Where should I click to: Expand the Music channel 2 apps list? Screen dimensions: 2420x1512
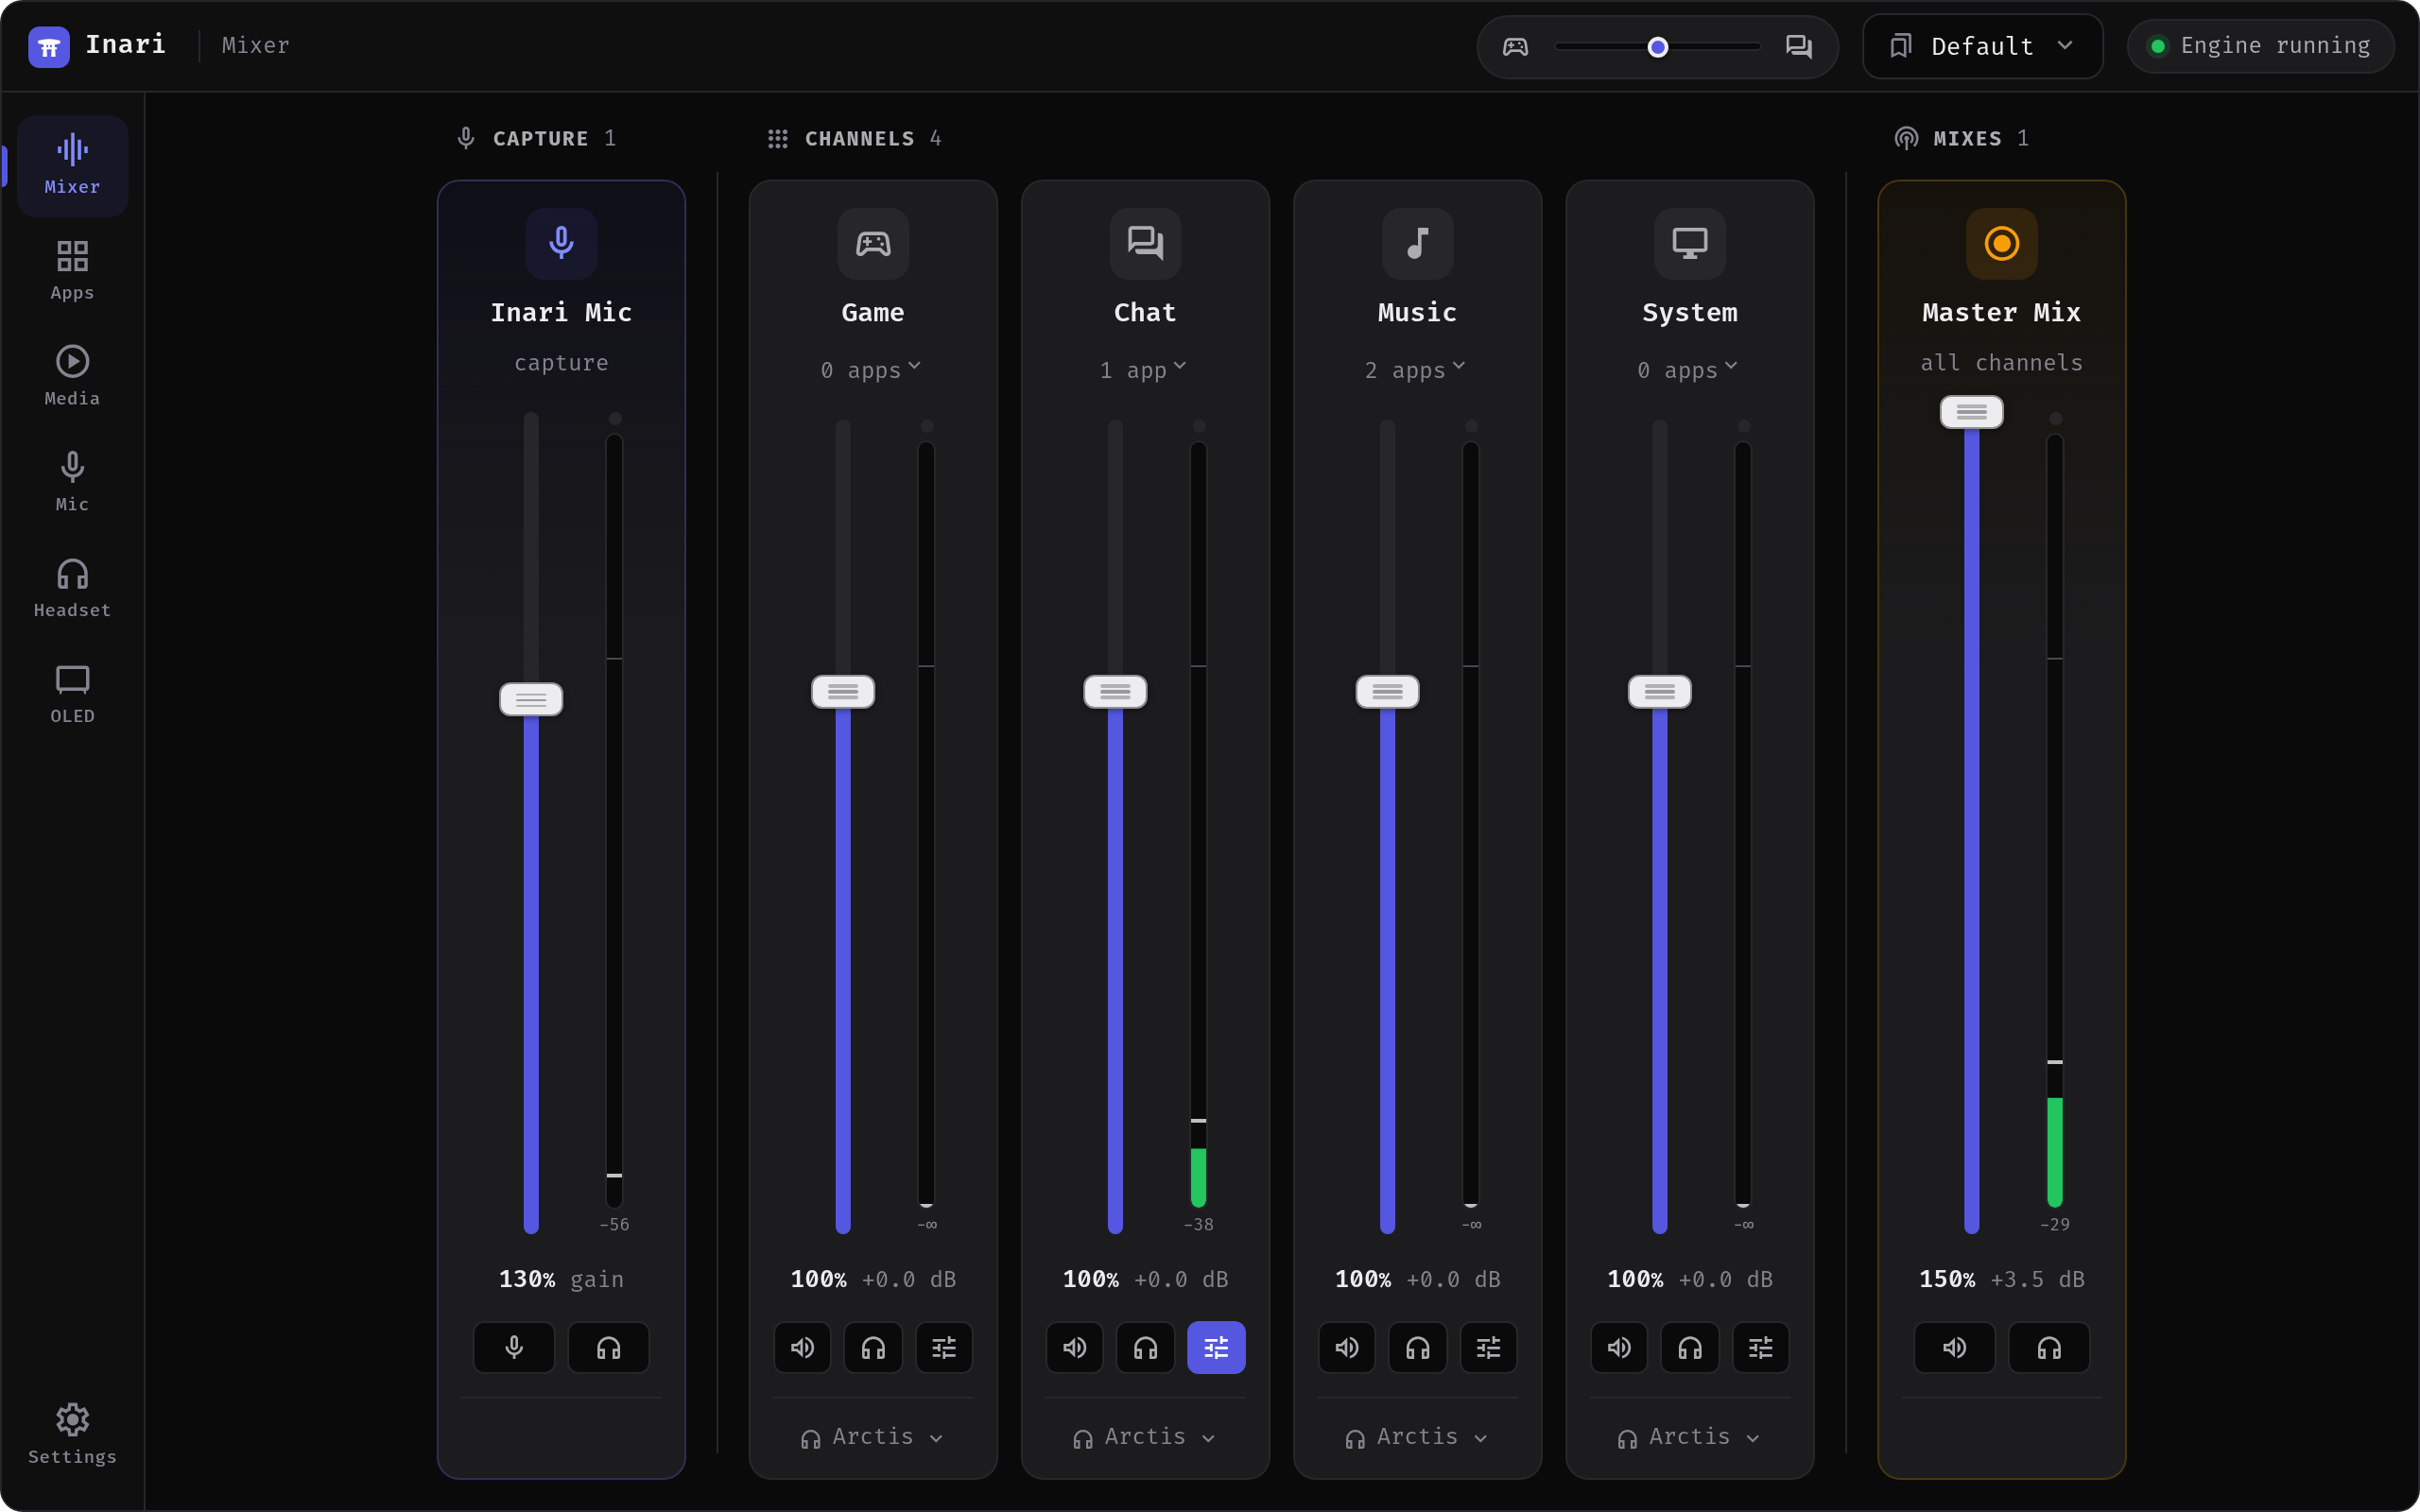tap(1417, 369)
